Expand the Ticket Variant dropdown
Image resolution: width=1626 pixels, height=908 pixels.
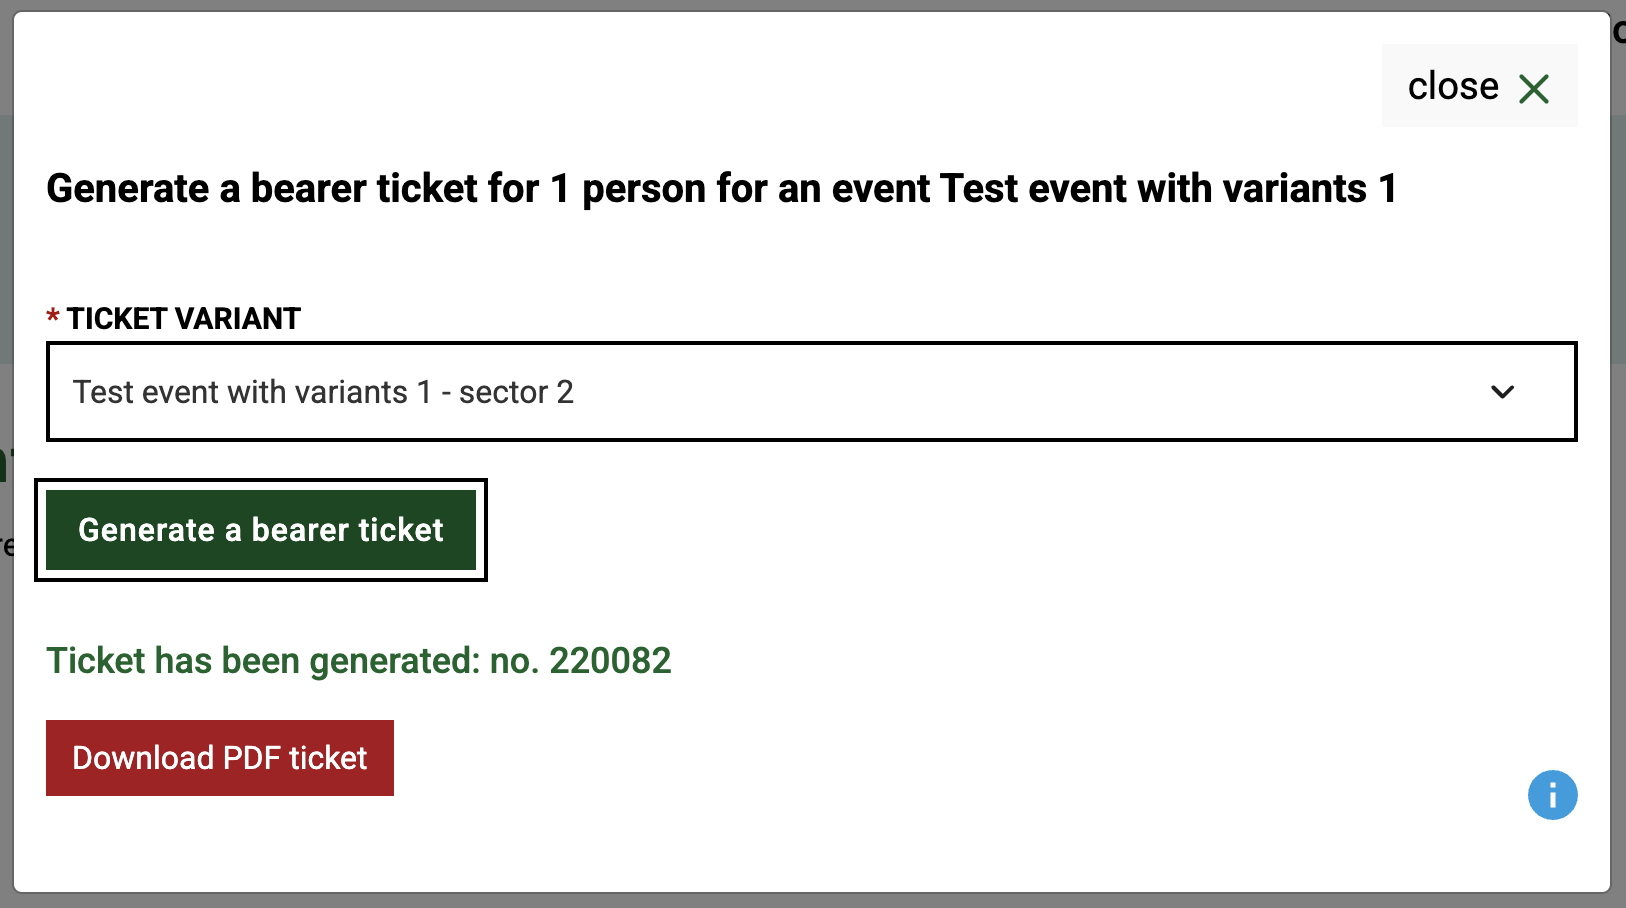pos(810,392)
